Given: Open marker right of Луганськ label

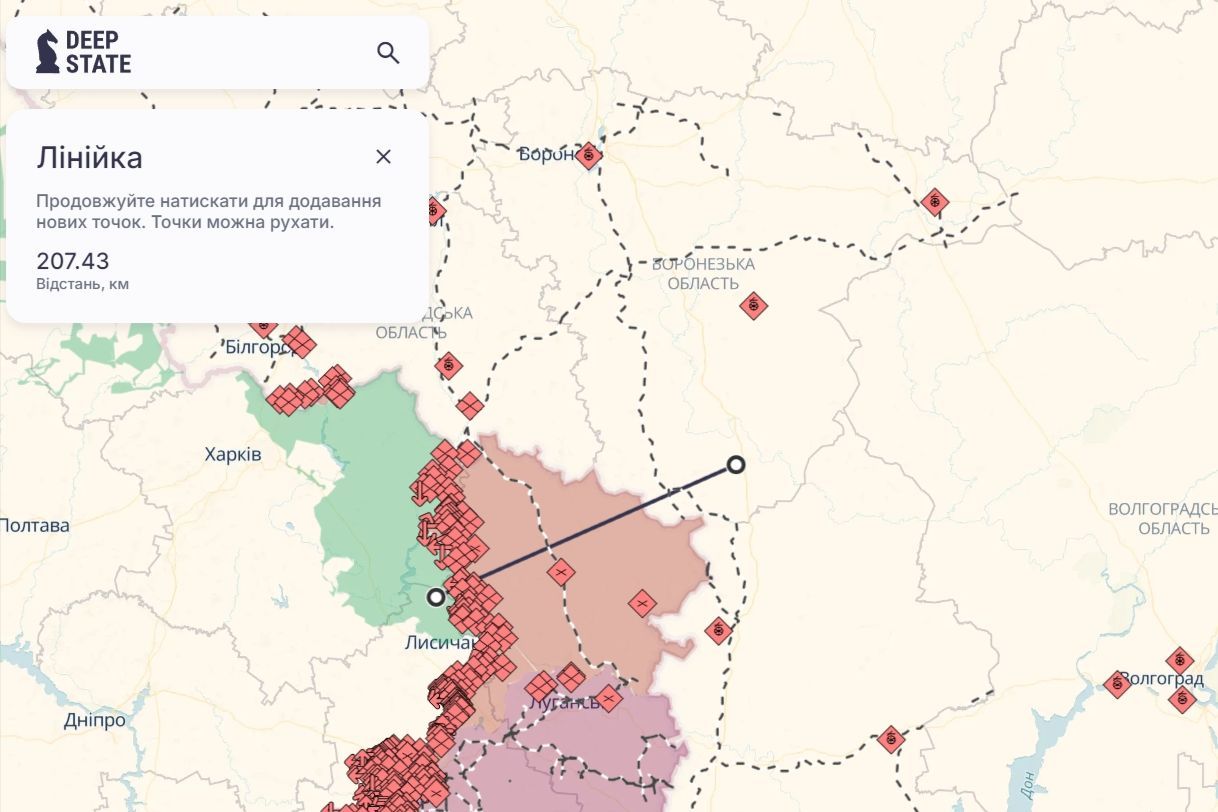Looking at the screenshot, I should 608,698.
